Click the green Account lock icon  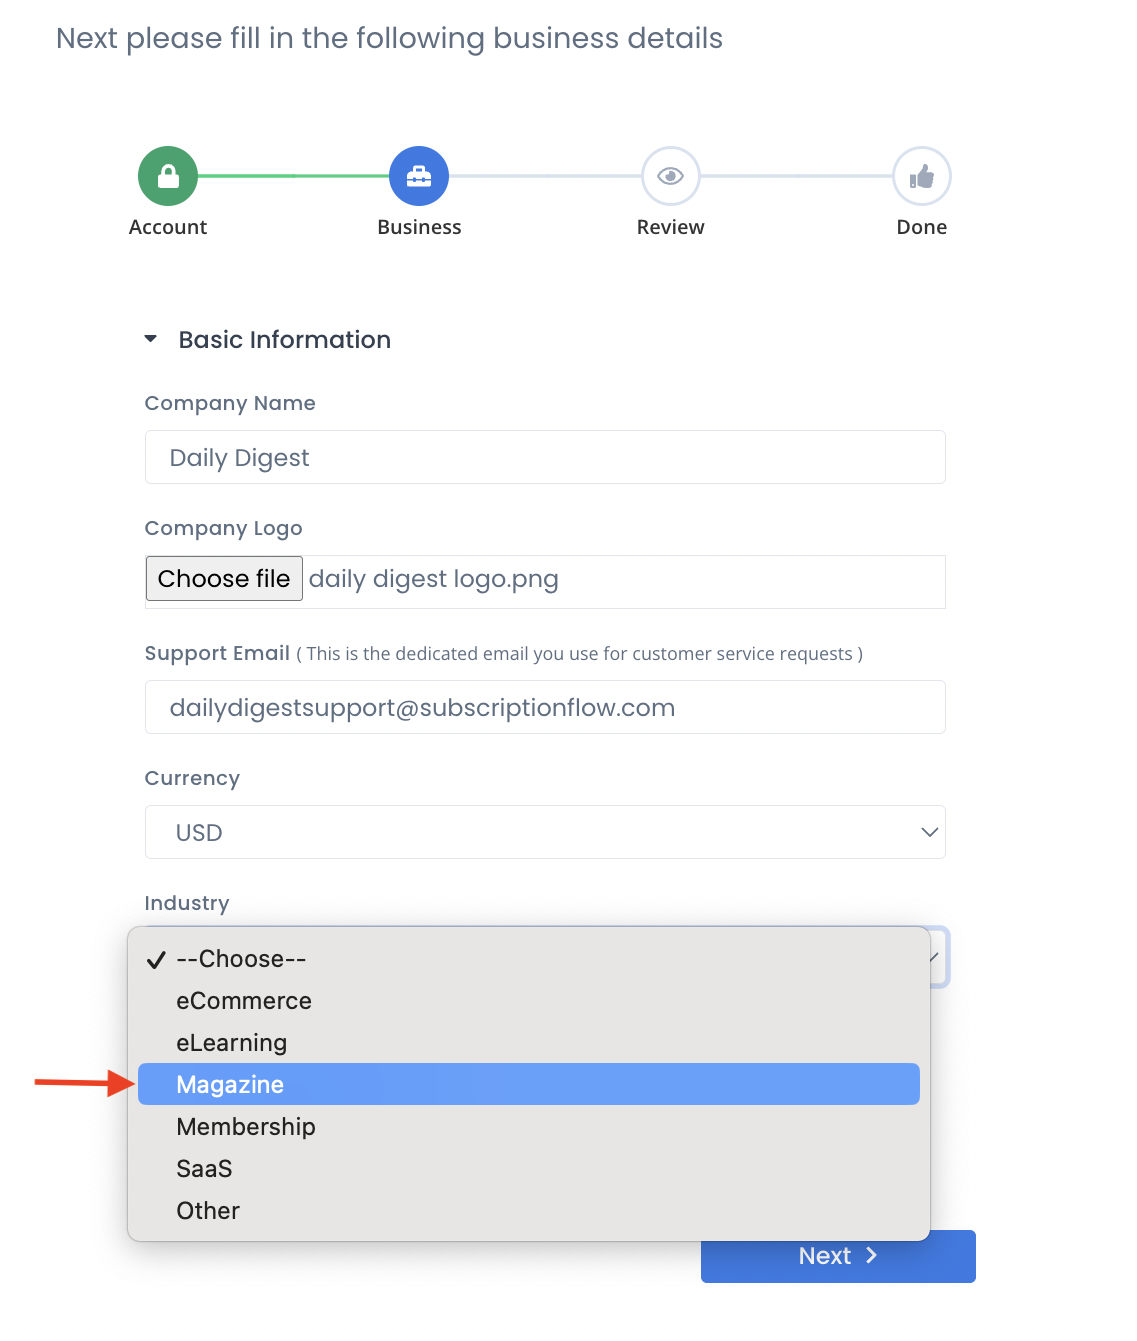[x=168, y=176]
